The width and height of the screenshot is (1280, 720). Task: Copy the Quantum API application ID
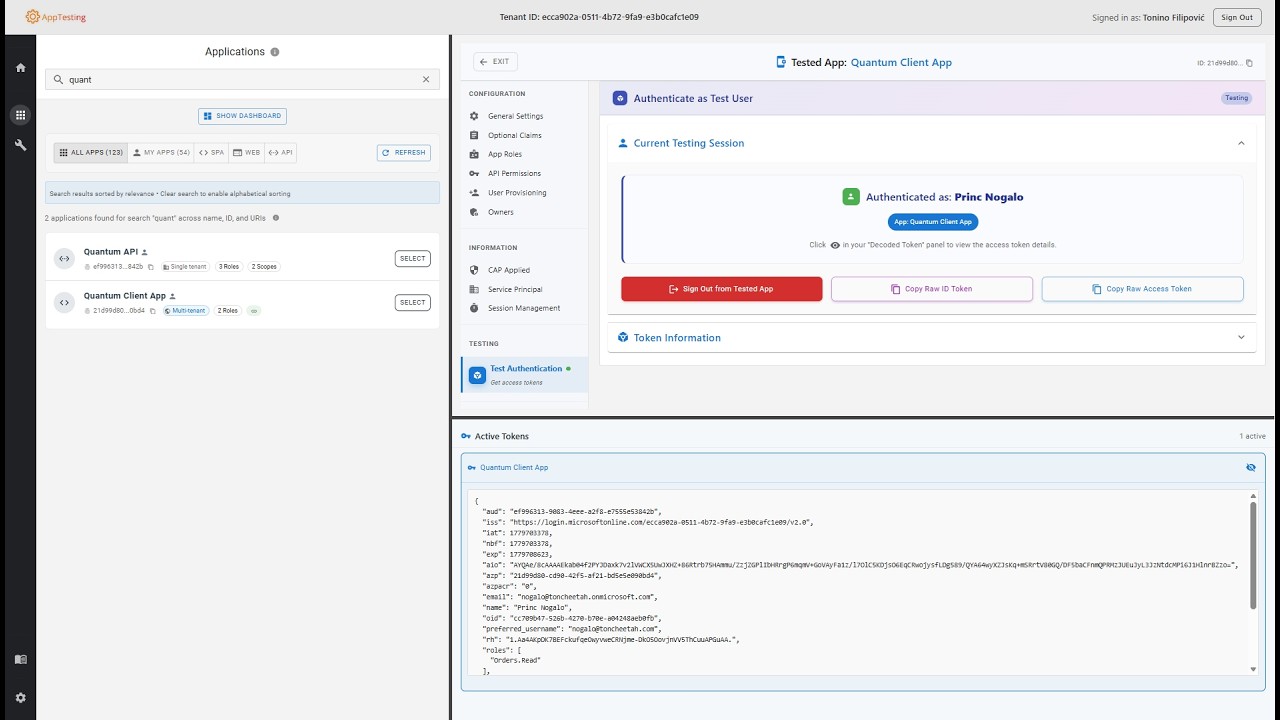(151, 267)
